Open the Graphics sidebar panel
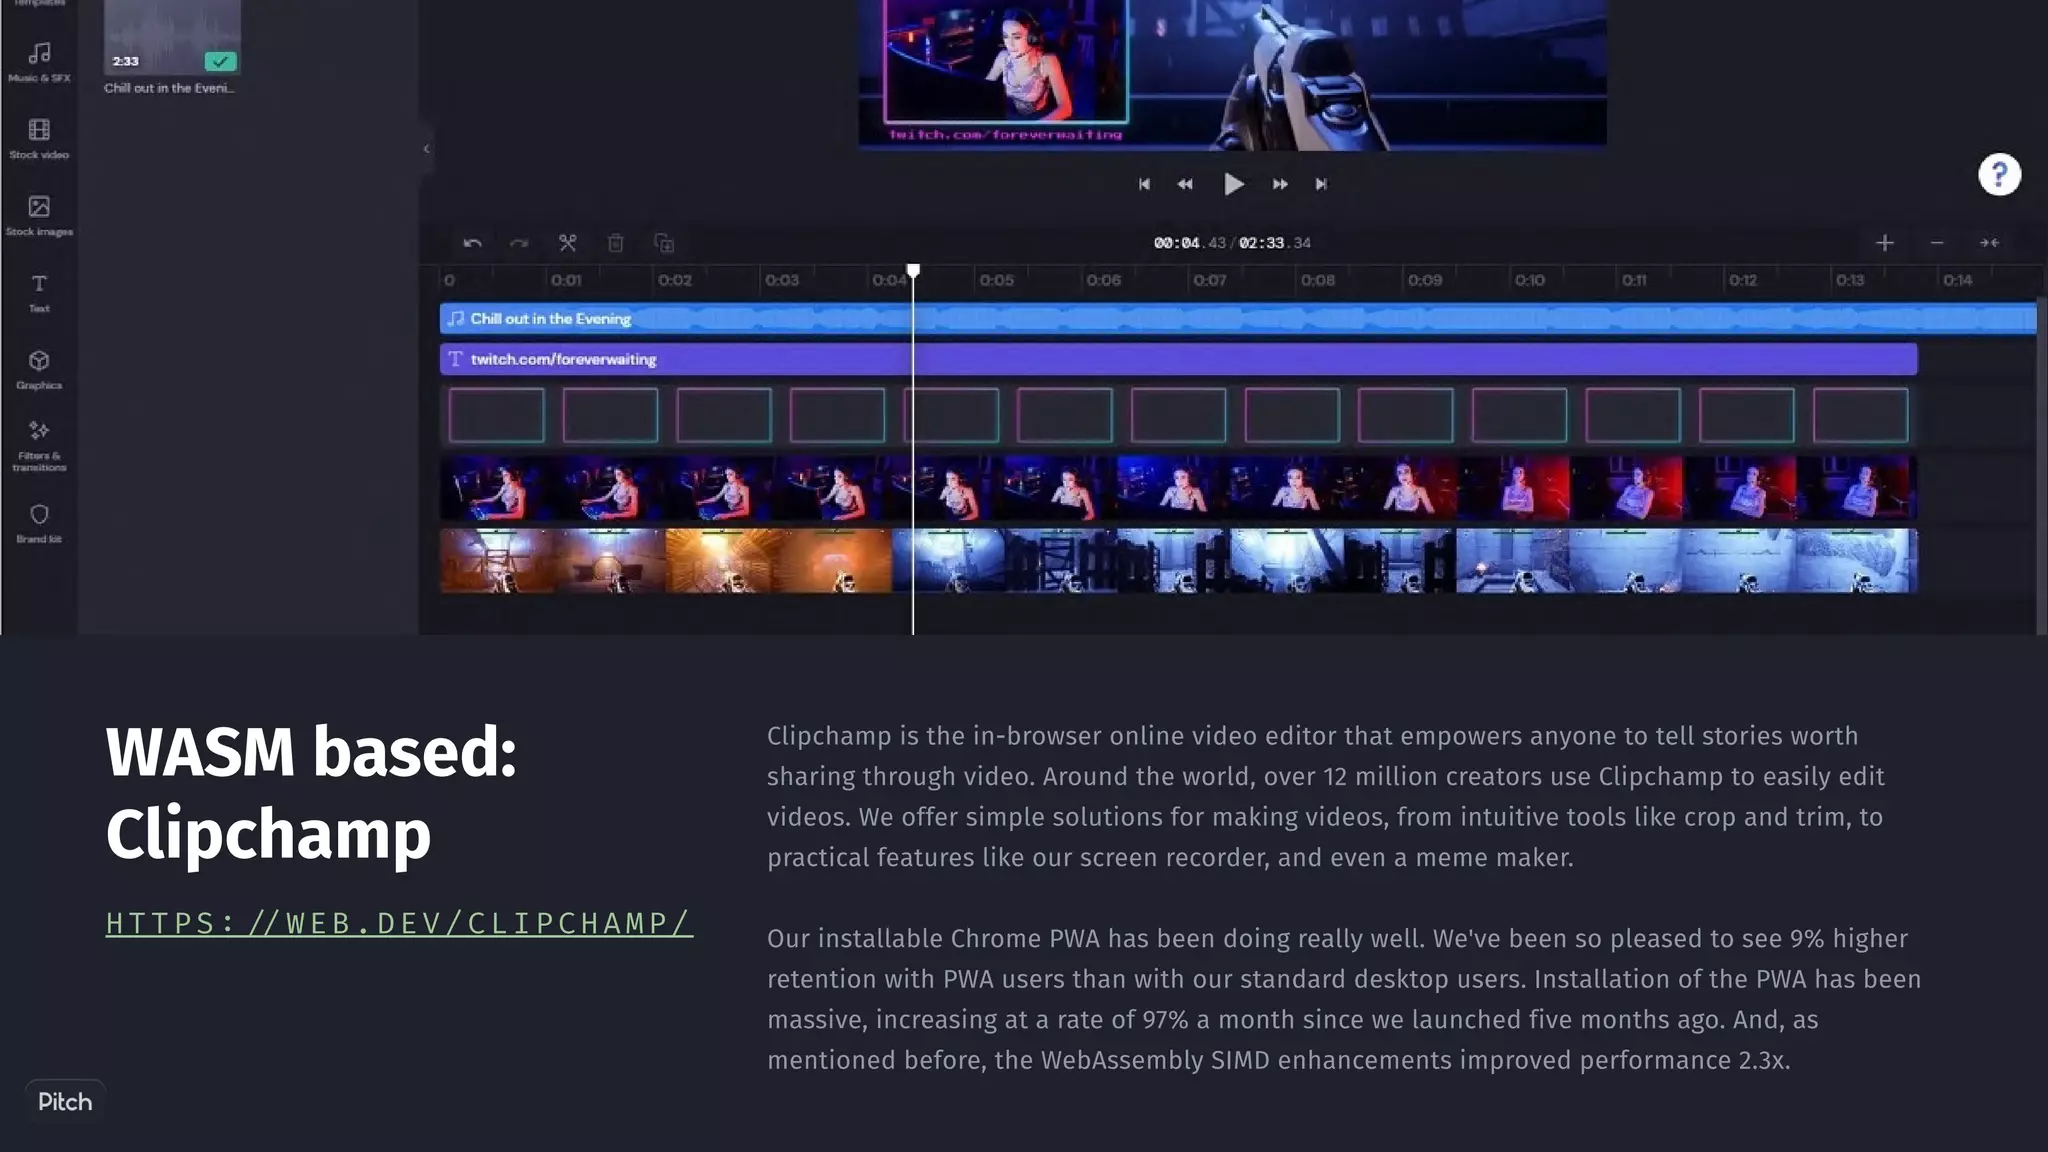Screen dimensions: 2048x1152 39,369
